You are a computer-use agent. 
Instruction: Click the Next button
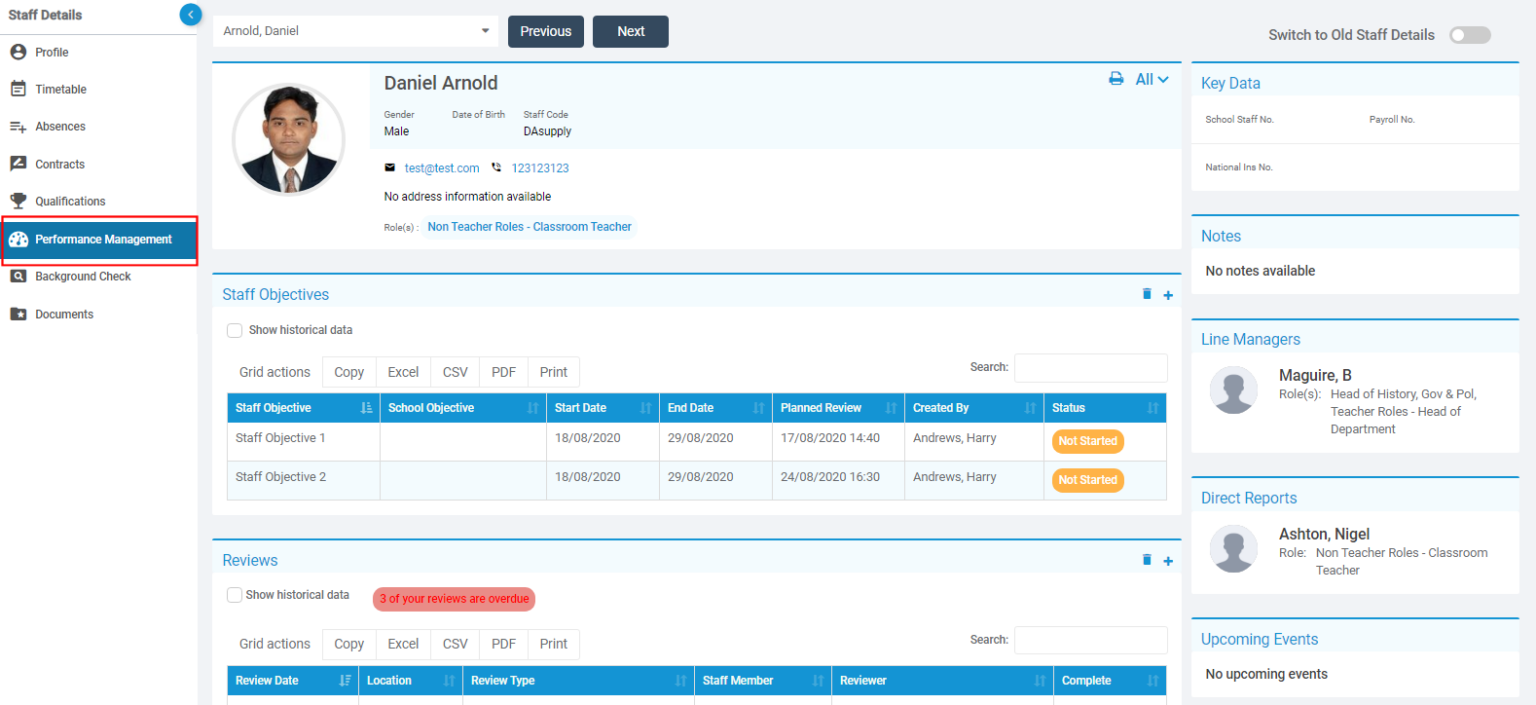[x=630, y=31]
